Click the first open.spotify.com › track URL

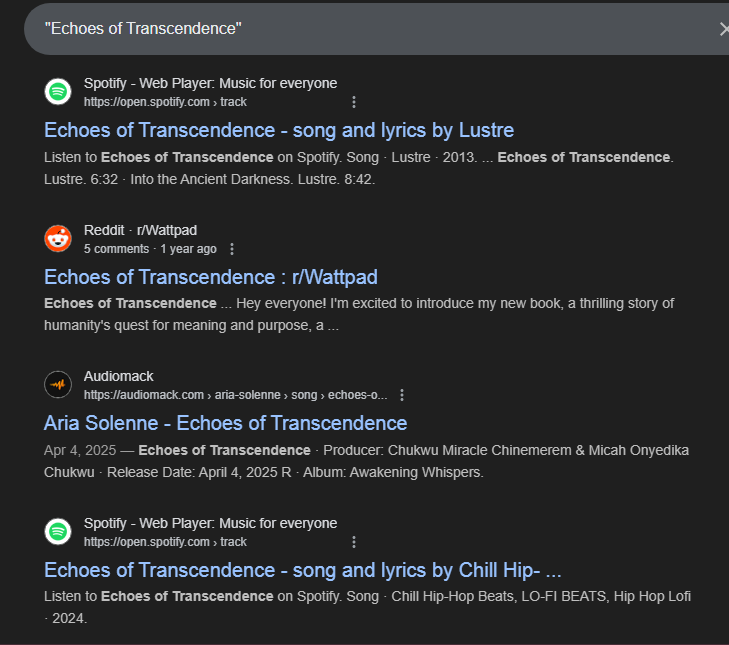(x=165, y=102)
